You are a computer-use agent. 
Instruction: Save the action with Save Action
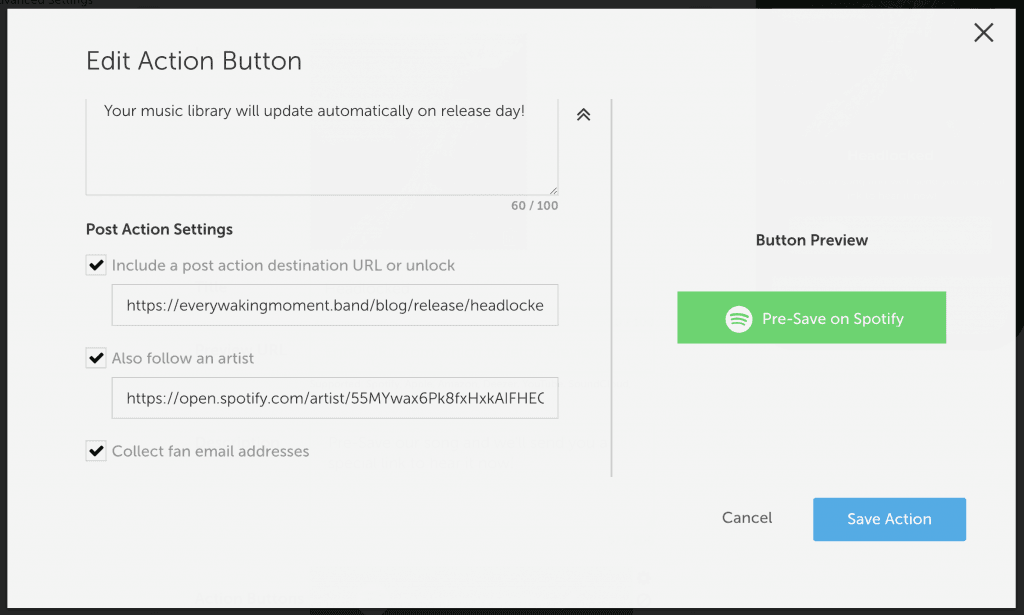889,519
